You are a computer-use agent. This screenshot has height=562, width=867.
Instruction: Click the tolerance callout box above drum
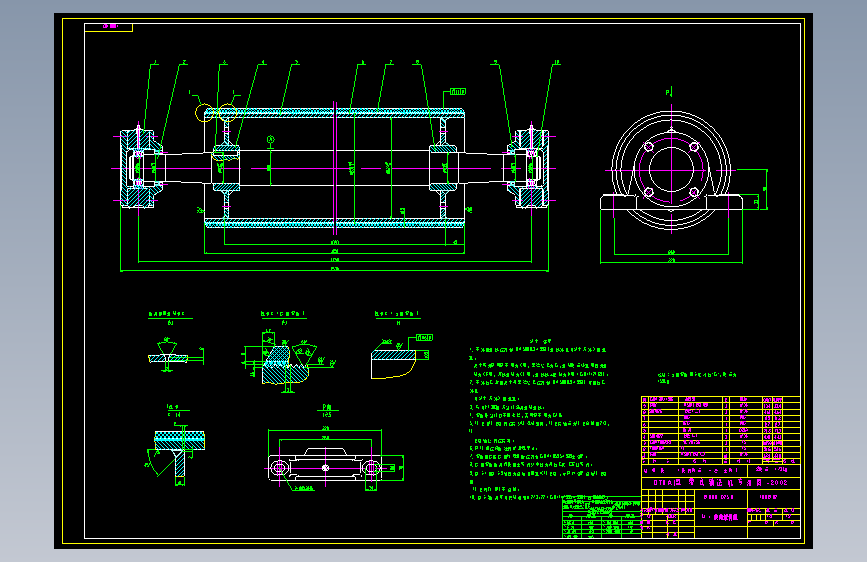(457, 92)
